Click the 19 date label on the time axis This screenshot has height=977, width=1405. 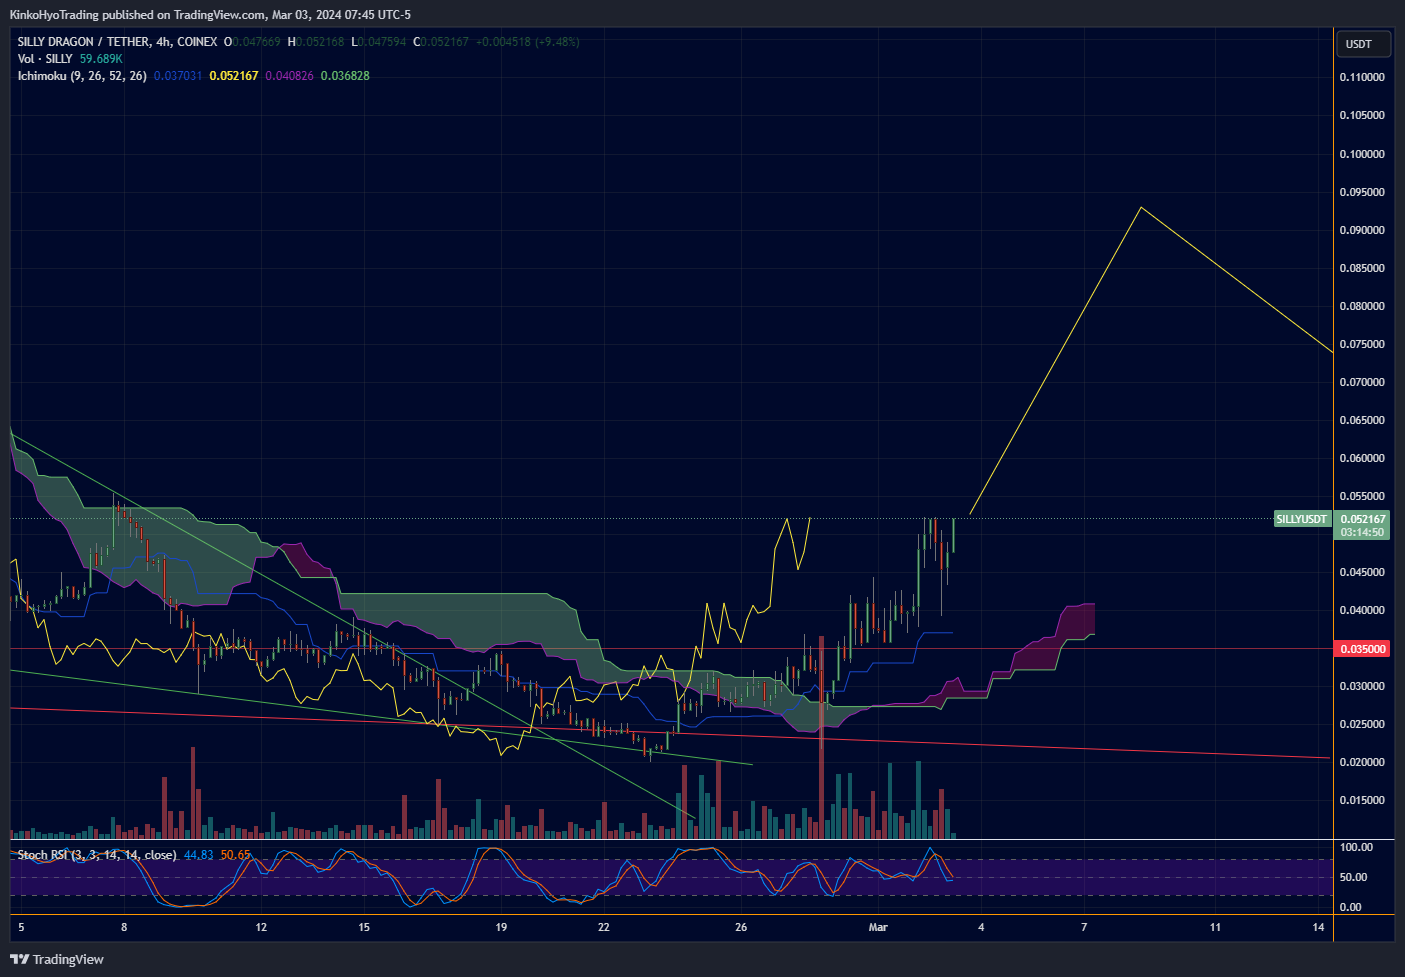click(x=501, y=927)
